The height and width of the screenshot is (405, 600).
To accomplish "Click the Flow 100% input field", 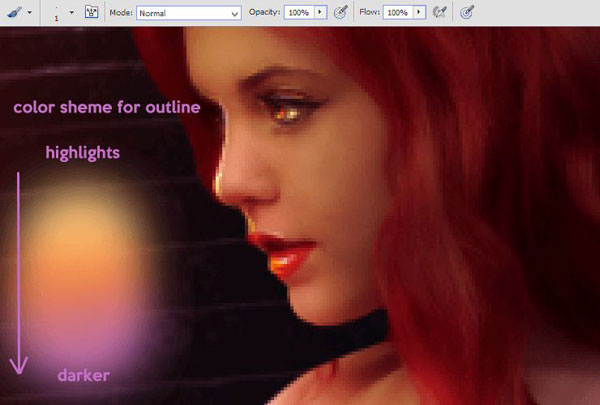I will [398, 13].
